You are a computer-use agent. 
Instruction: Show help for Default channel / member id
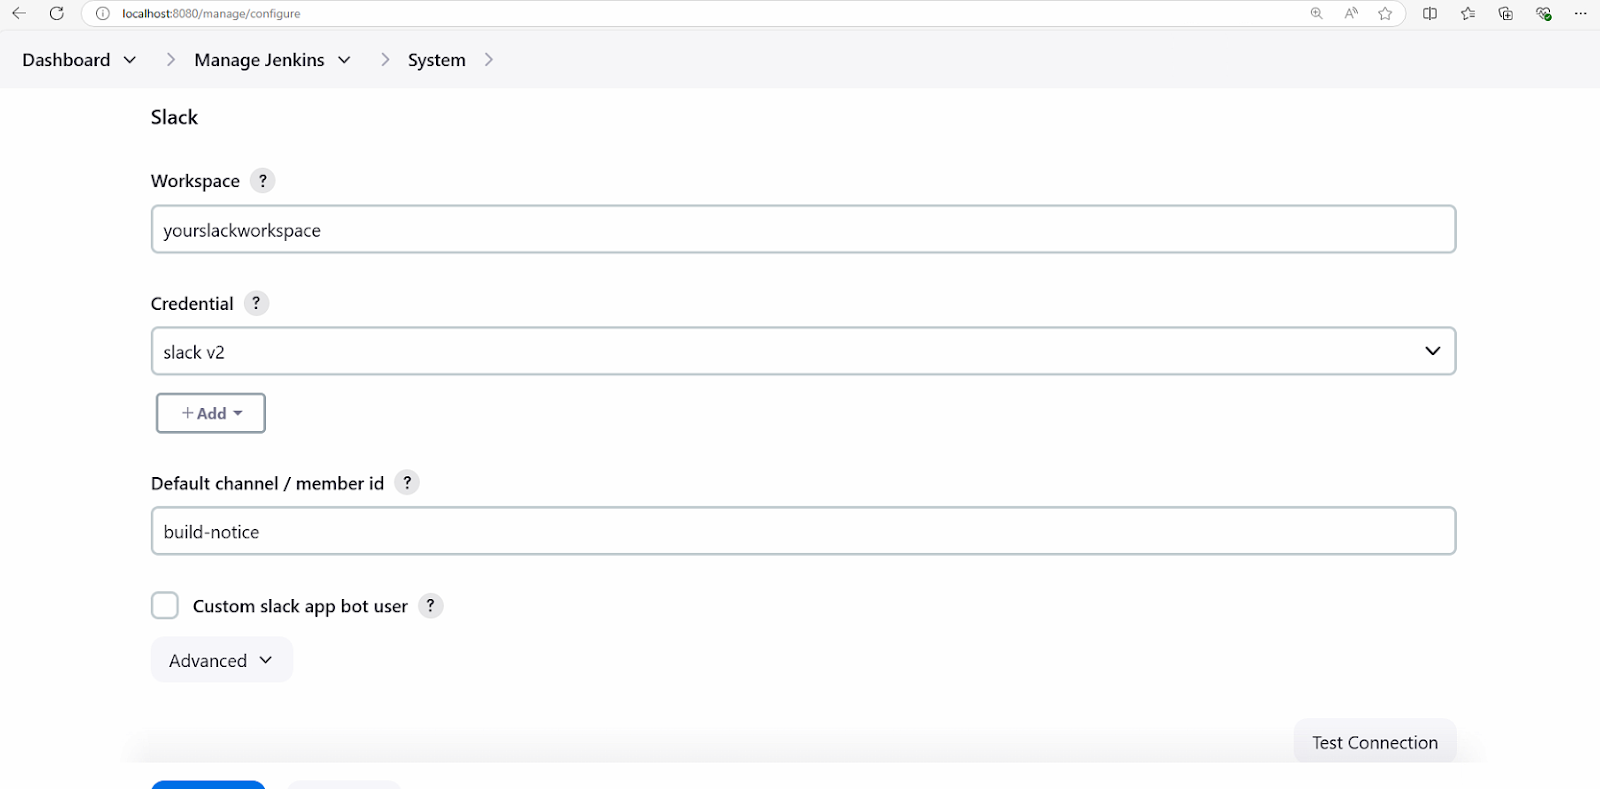pos(407,483)
